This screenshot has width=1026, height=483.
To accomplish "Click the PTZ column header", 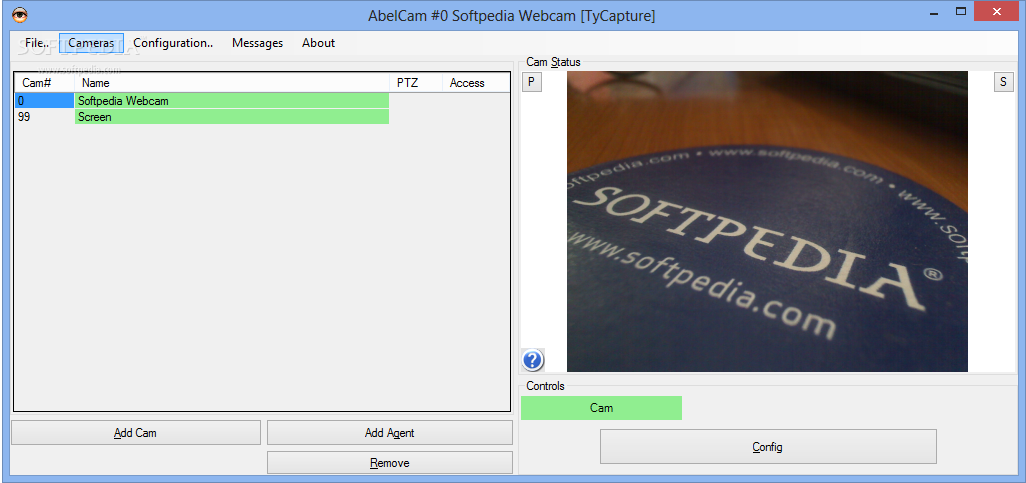I will 416,83.
